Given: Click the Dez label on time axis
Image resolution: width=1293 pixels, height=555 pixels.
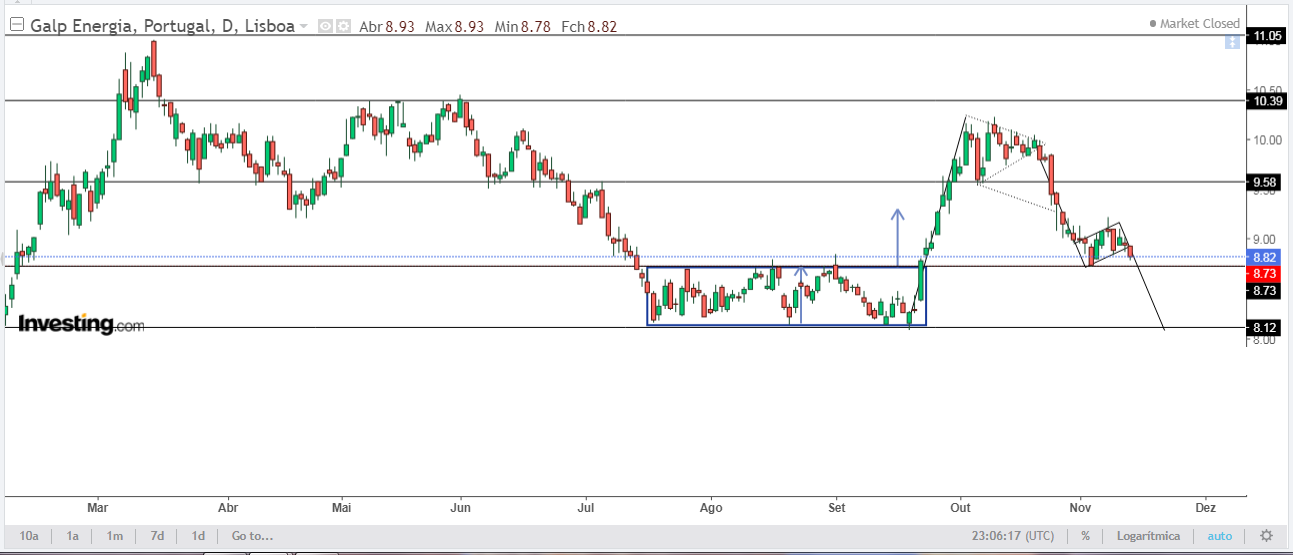Looking at the screenshot, I should tap(1205, 507).
